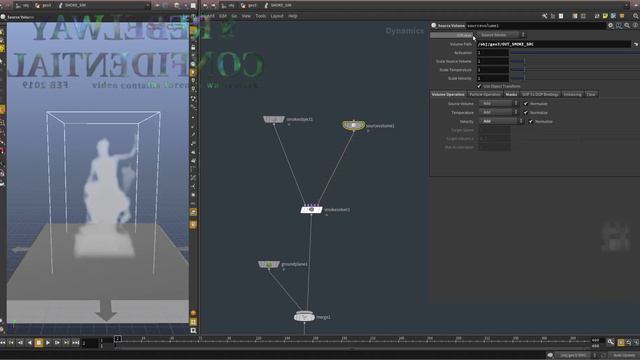The width and height of the screenshot is (640, 360).
Task: Step forward one frame
Action: [x=57, y=343]
